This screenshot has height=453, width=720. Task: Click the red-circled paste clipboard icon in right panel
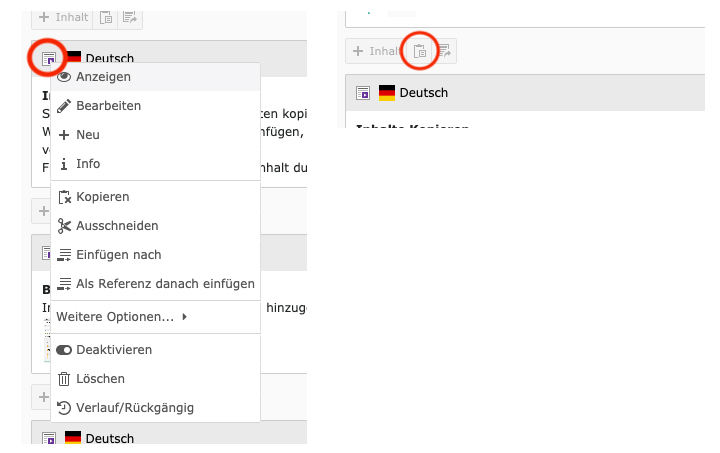coord(421,51)
